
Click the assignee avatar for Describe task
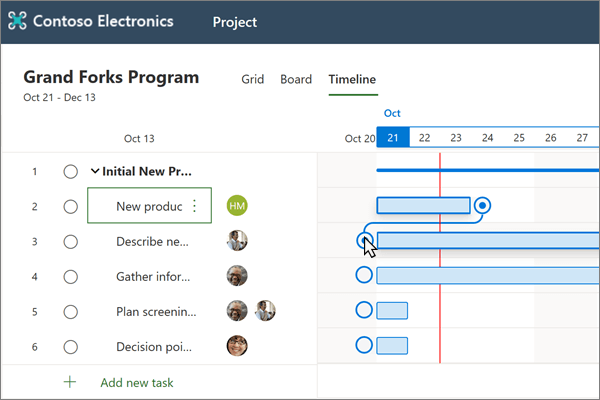(x=237, y=241)
